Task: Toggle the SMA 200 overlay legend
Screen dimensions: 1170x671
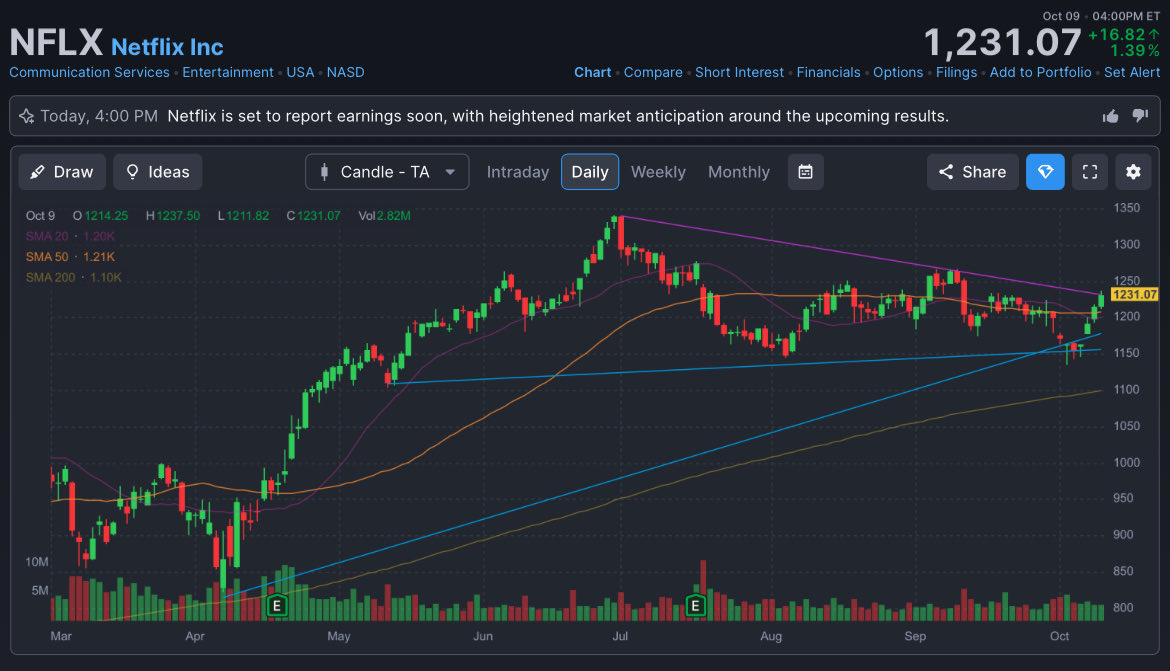Action: click(50, 277)
